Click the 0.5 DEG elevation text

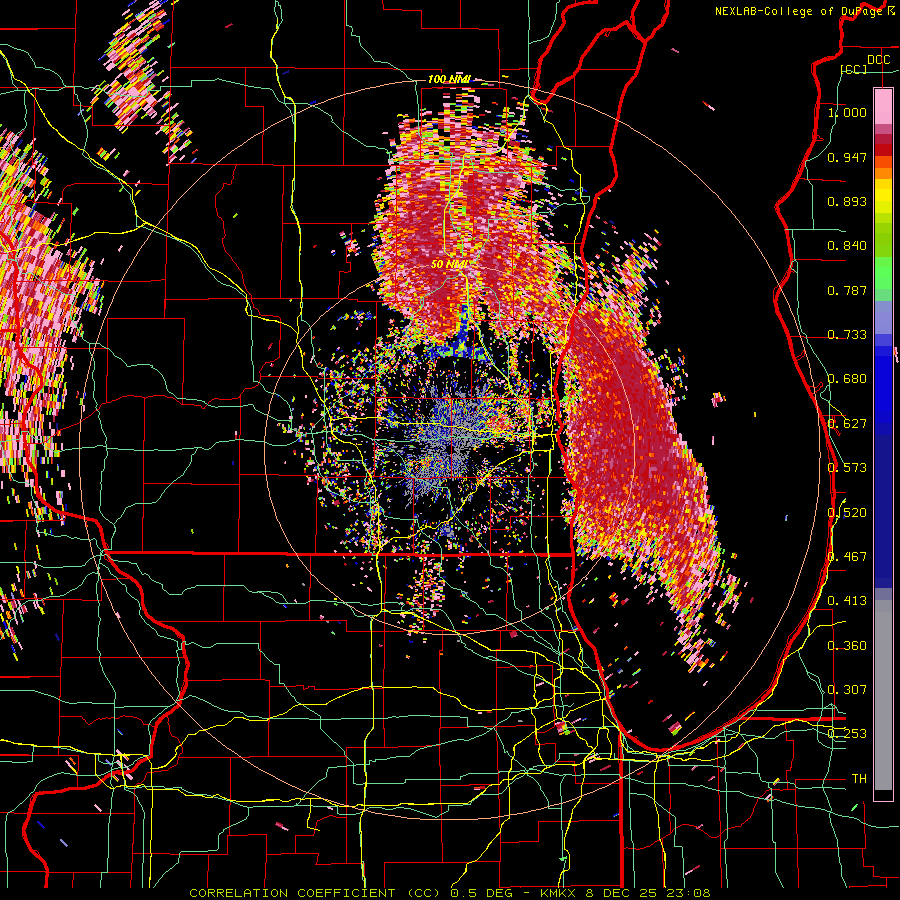(482, 893)
